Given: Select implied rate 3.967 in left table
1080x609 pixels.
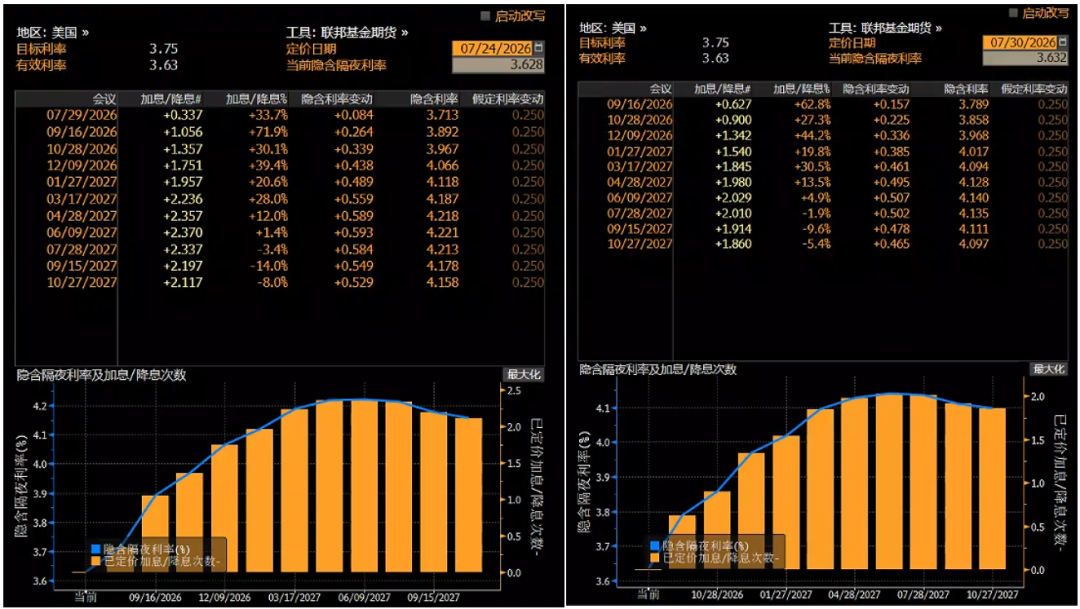Looking at the screenshot, I should pyautogui.click(x=442, y=149).
